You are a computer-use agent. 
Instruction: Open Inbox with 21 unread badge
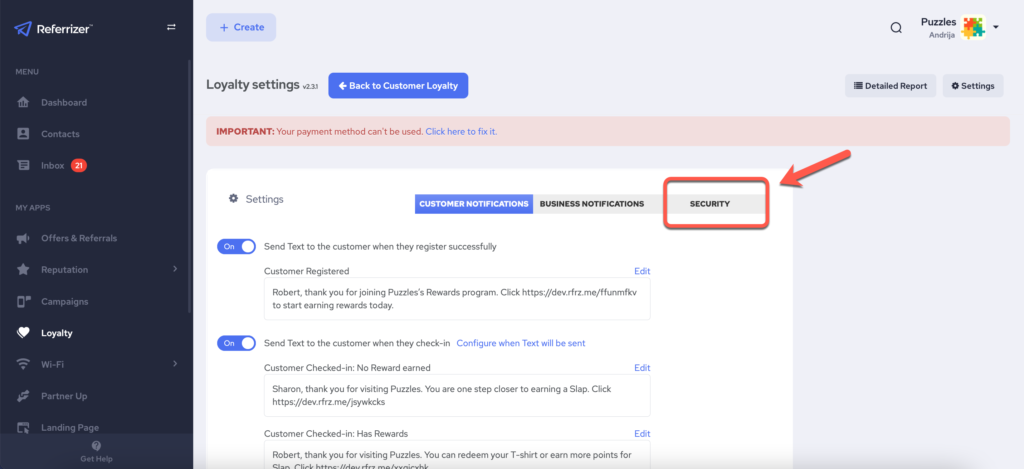(x=52, y=166)
